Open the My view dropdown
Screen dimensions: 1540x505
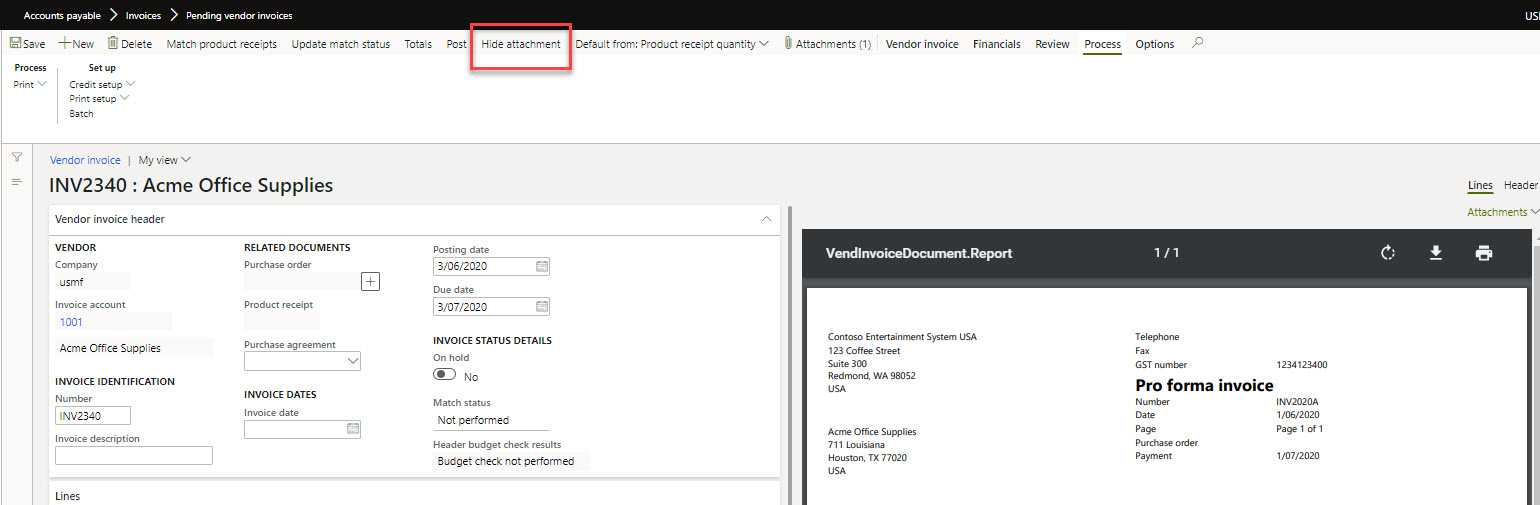click(165, 160)
